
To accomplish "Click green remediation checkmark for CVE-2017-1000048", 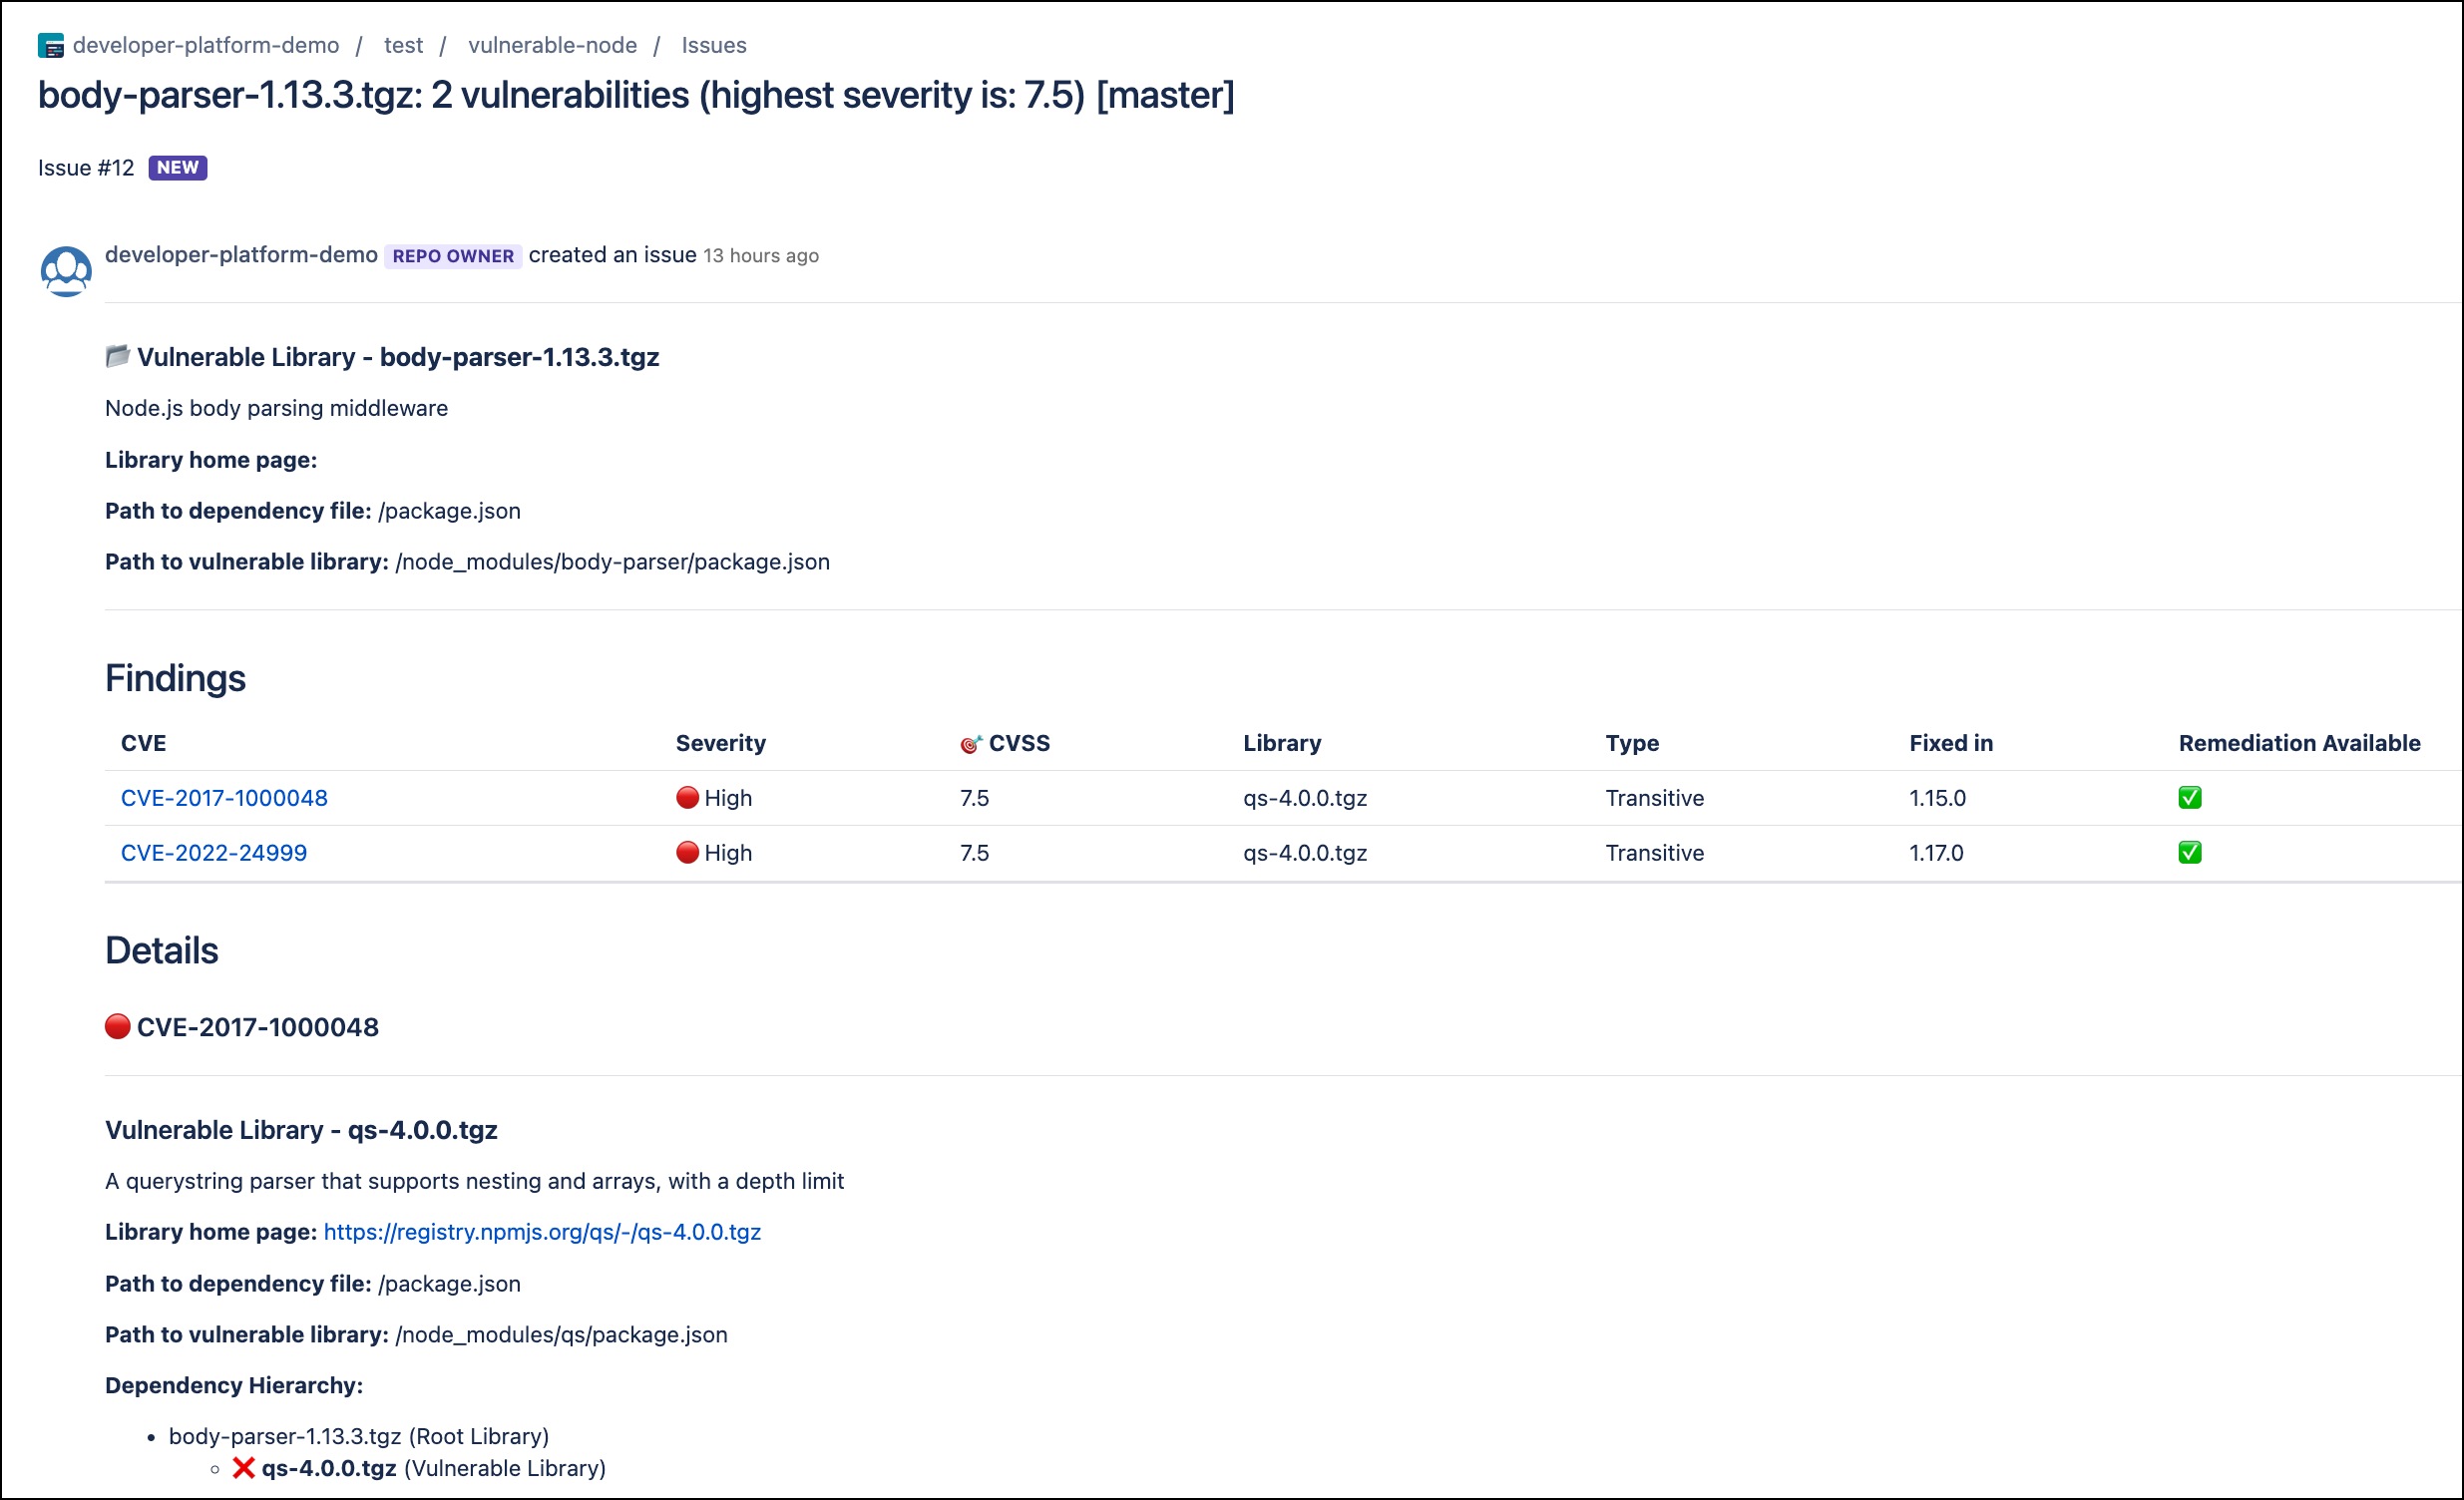I will [x=2190, y=798].
